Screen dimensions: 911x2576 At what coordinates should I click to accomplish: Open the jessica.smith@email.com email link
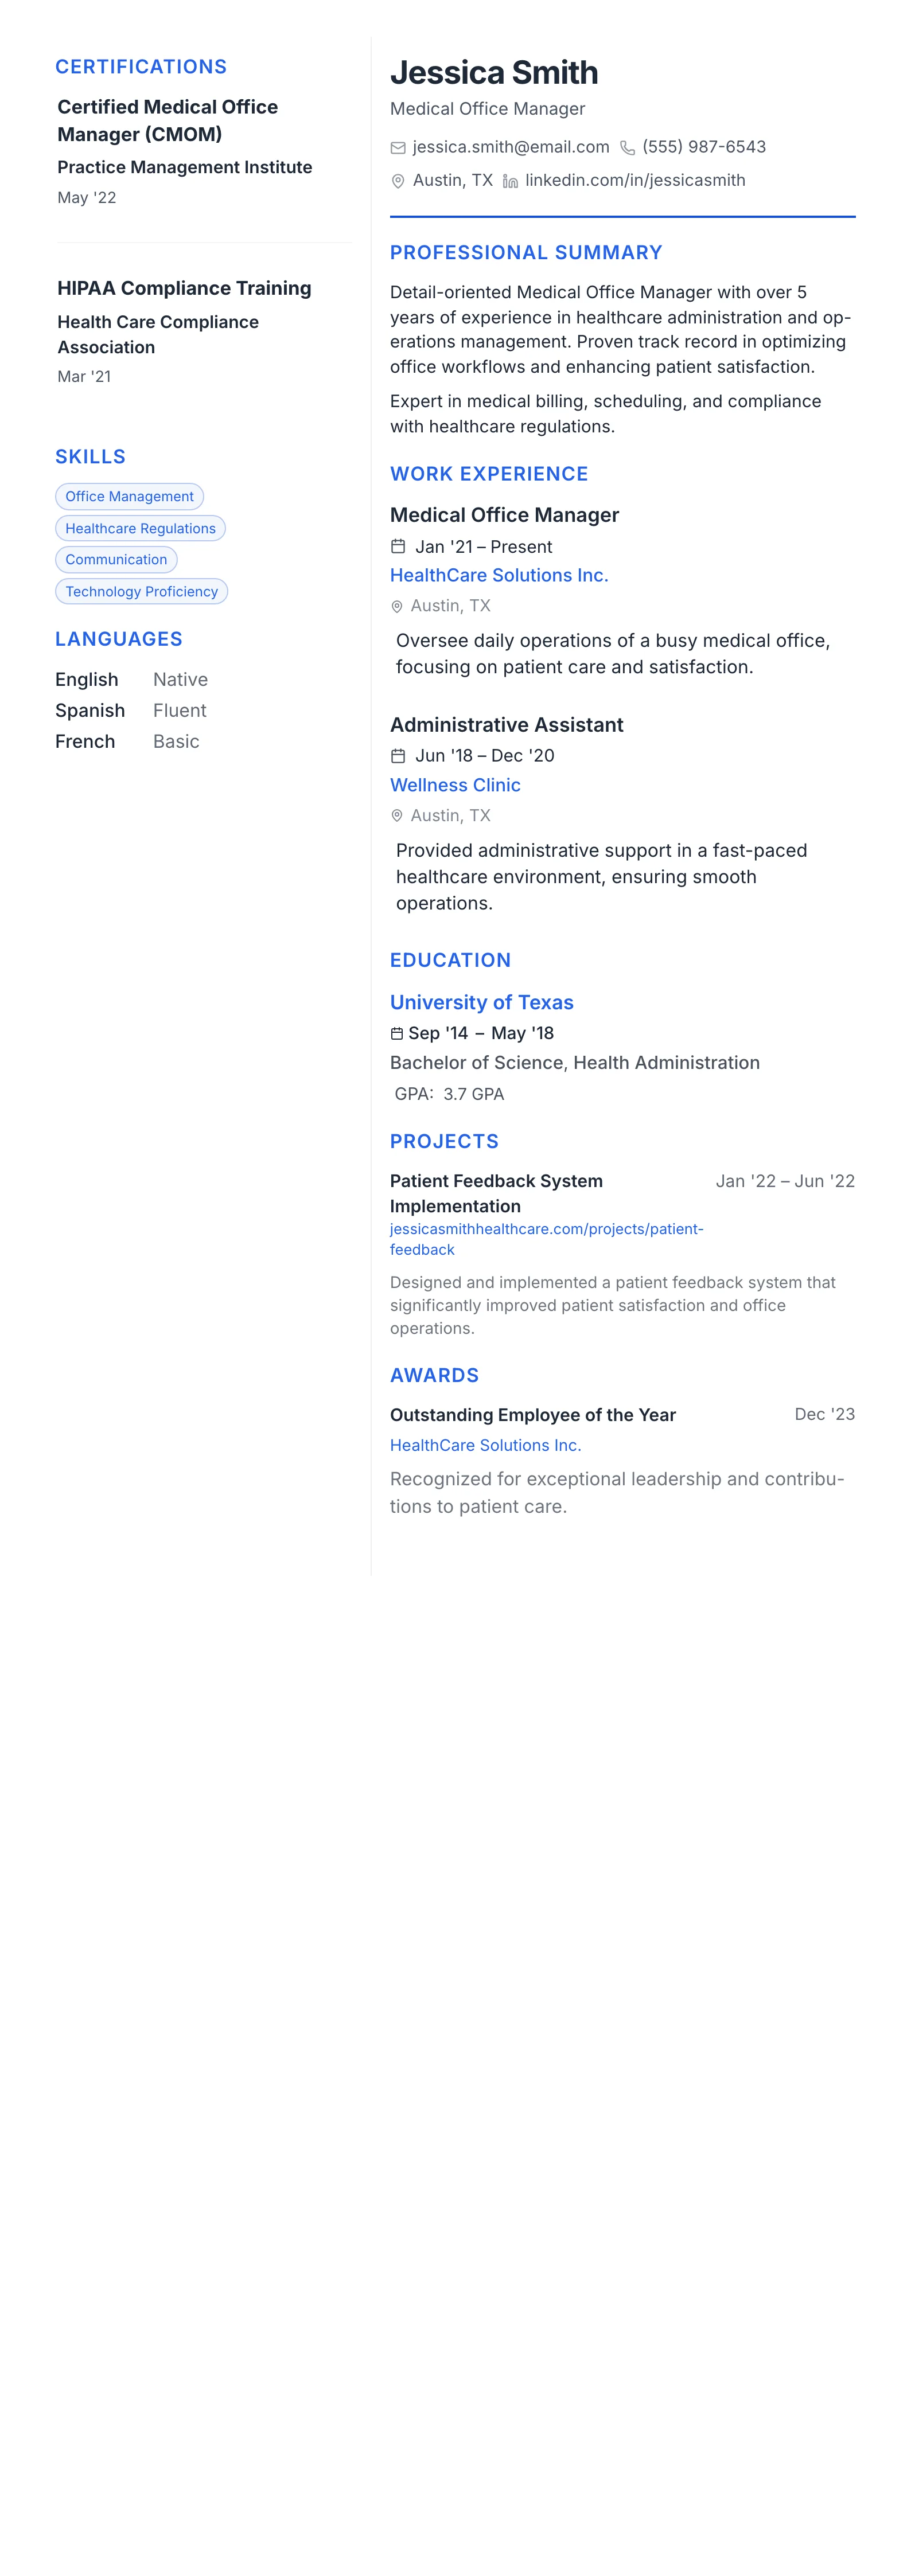511,147
